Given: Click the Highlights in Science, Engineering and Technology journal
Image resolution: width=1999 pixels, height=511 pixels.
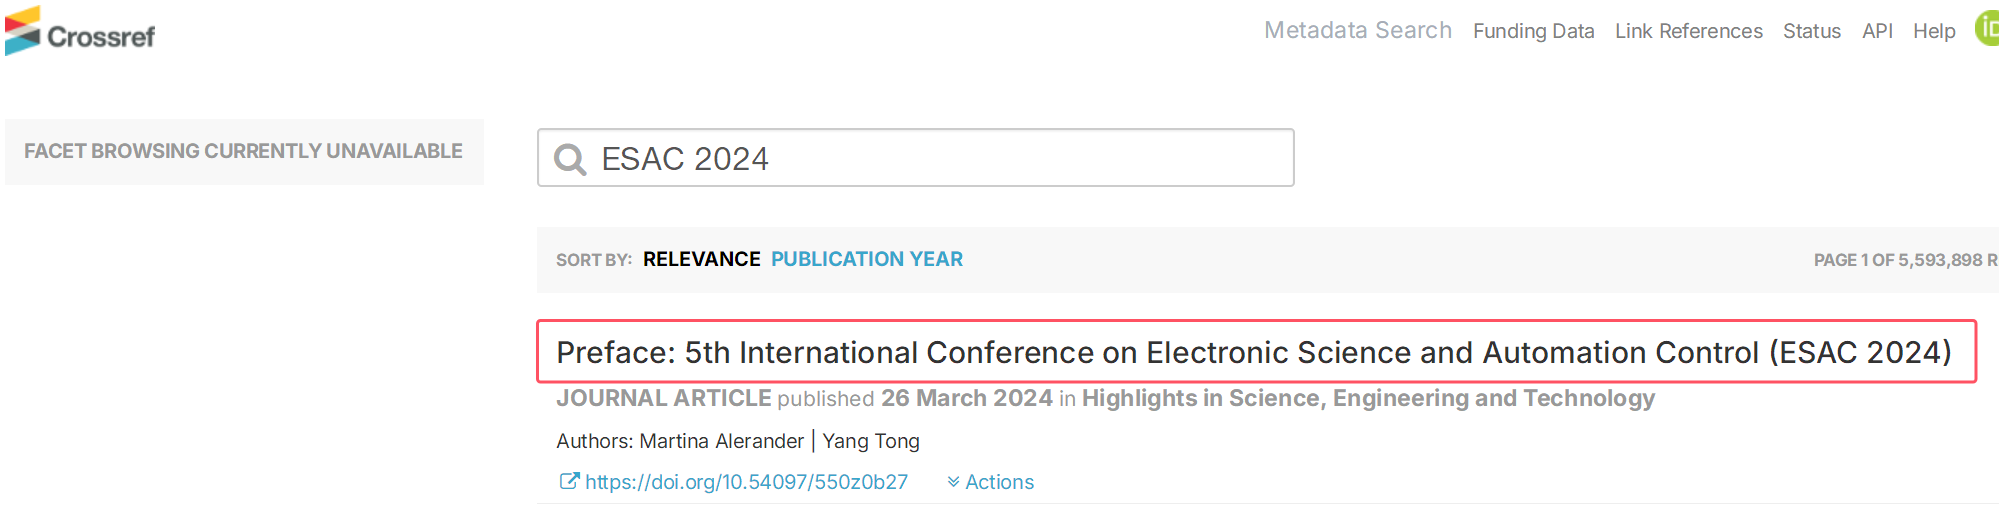Looking at the screenshot, I should [x=1367, y=398].
